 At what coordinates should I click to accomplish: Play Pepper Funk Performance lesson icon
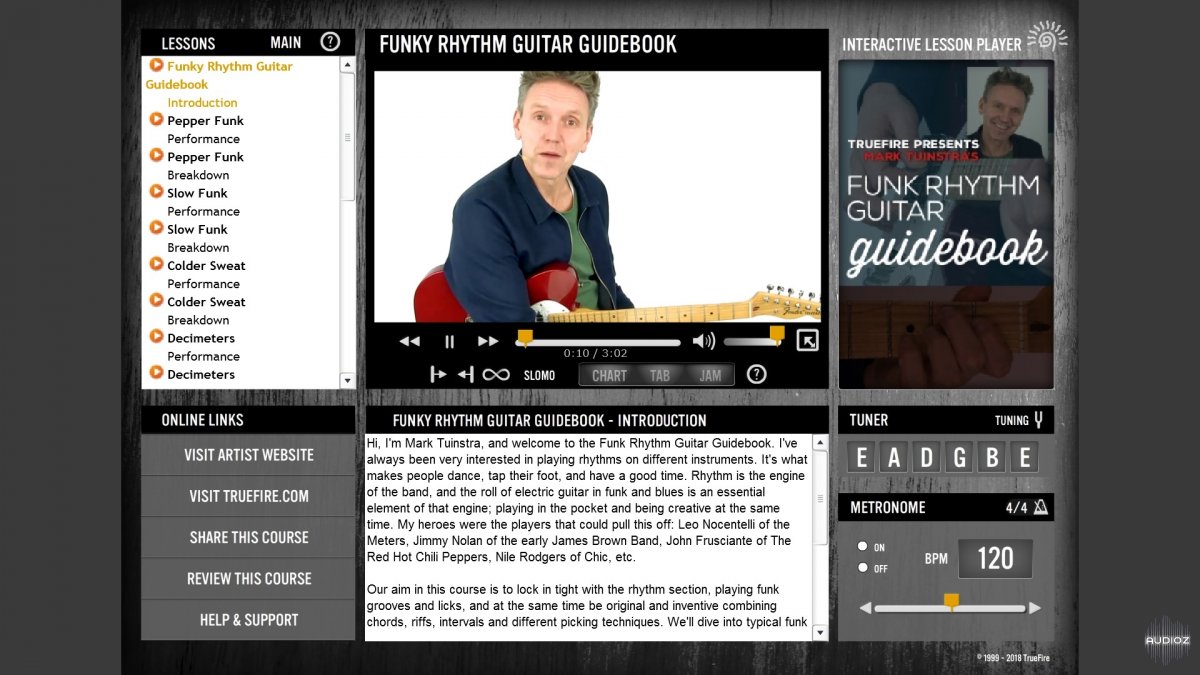pos(156,119)
